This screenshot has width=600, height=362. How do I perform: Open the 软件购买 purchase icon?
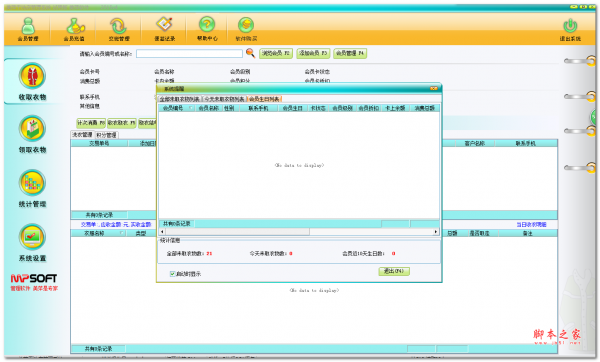tap(246, 29)
